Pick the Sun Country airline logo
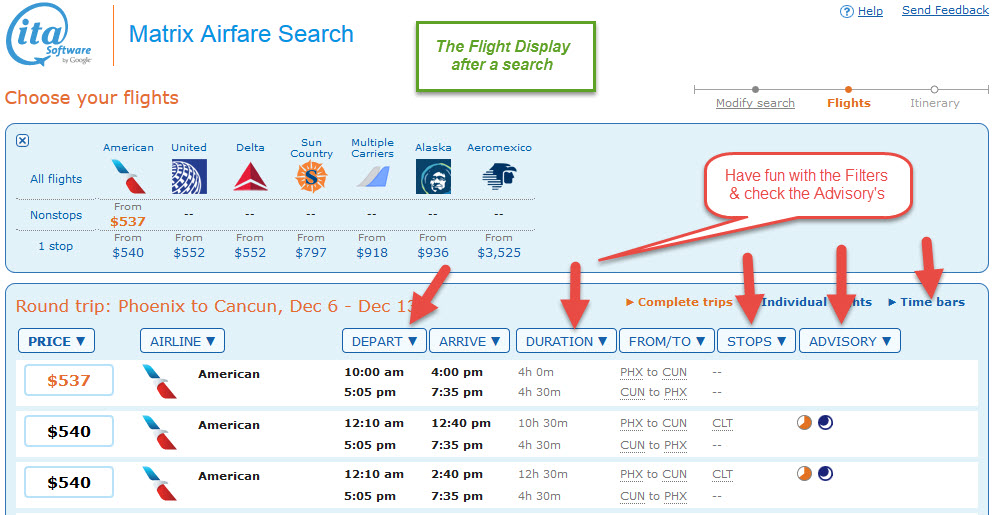The width and height of the screenshot is (997, 515). 311,178
